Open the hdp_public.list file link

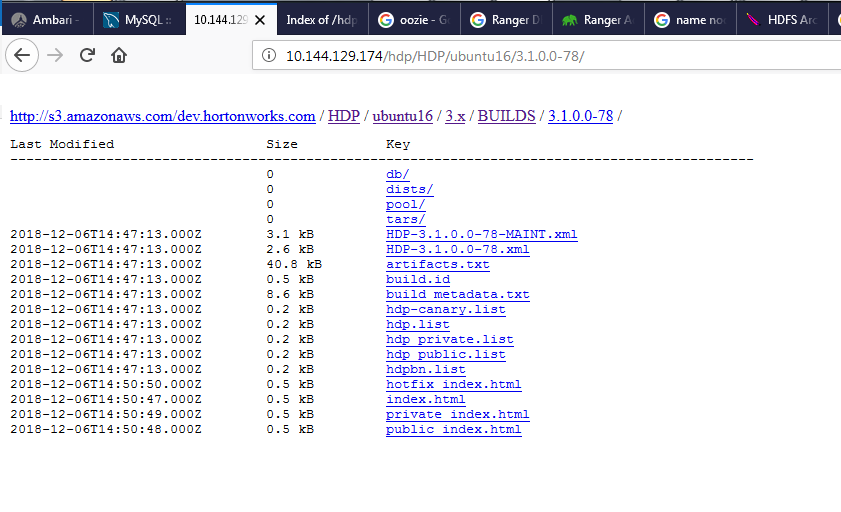click(446, 354)
